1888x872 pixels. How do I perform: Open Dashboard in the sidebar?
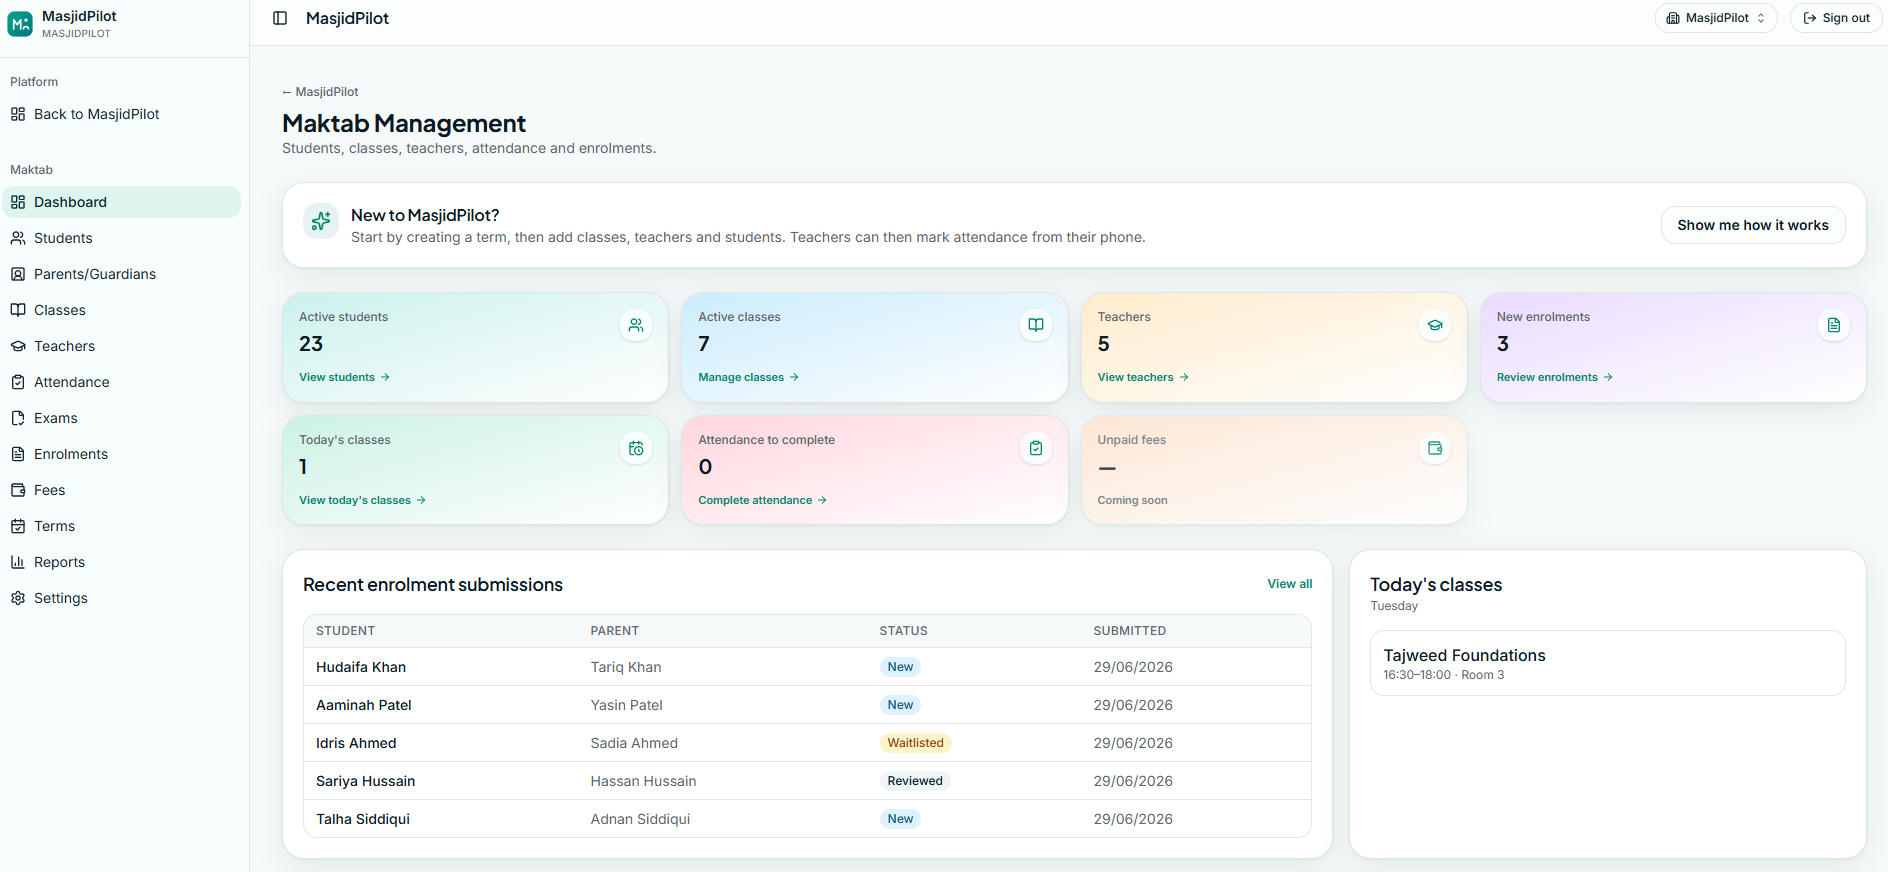(x=120, y=202)
